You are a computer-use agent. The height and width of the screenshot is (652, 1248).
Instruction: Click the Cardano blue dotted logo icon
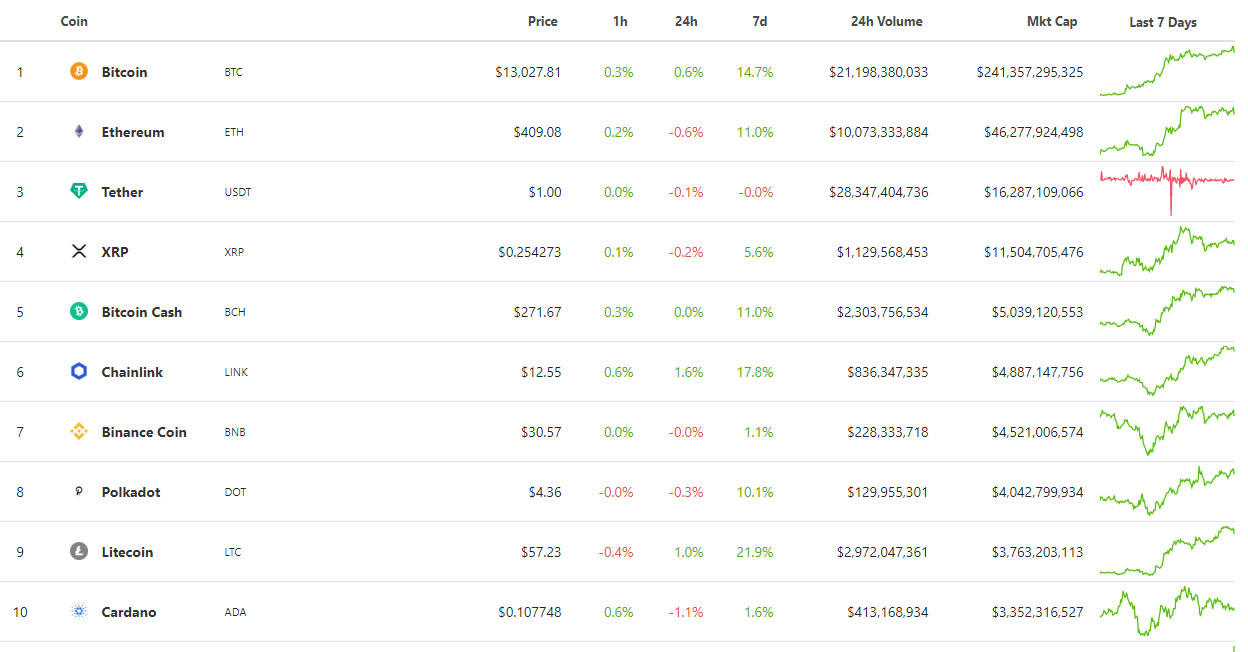click(79, 612)
